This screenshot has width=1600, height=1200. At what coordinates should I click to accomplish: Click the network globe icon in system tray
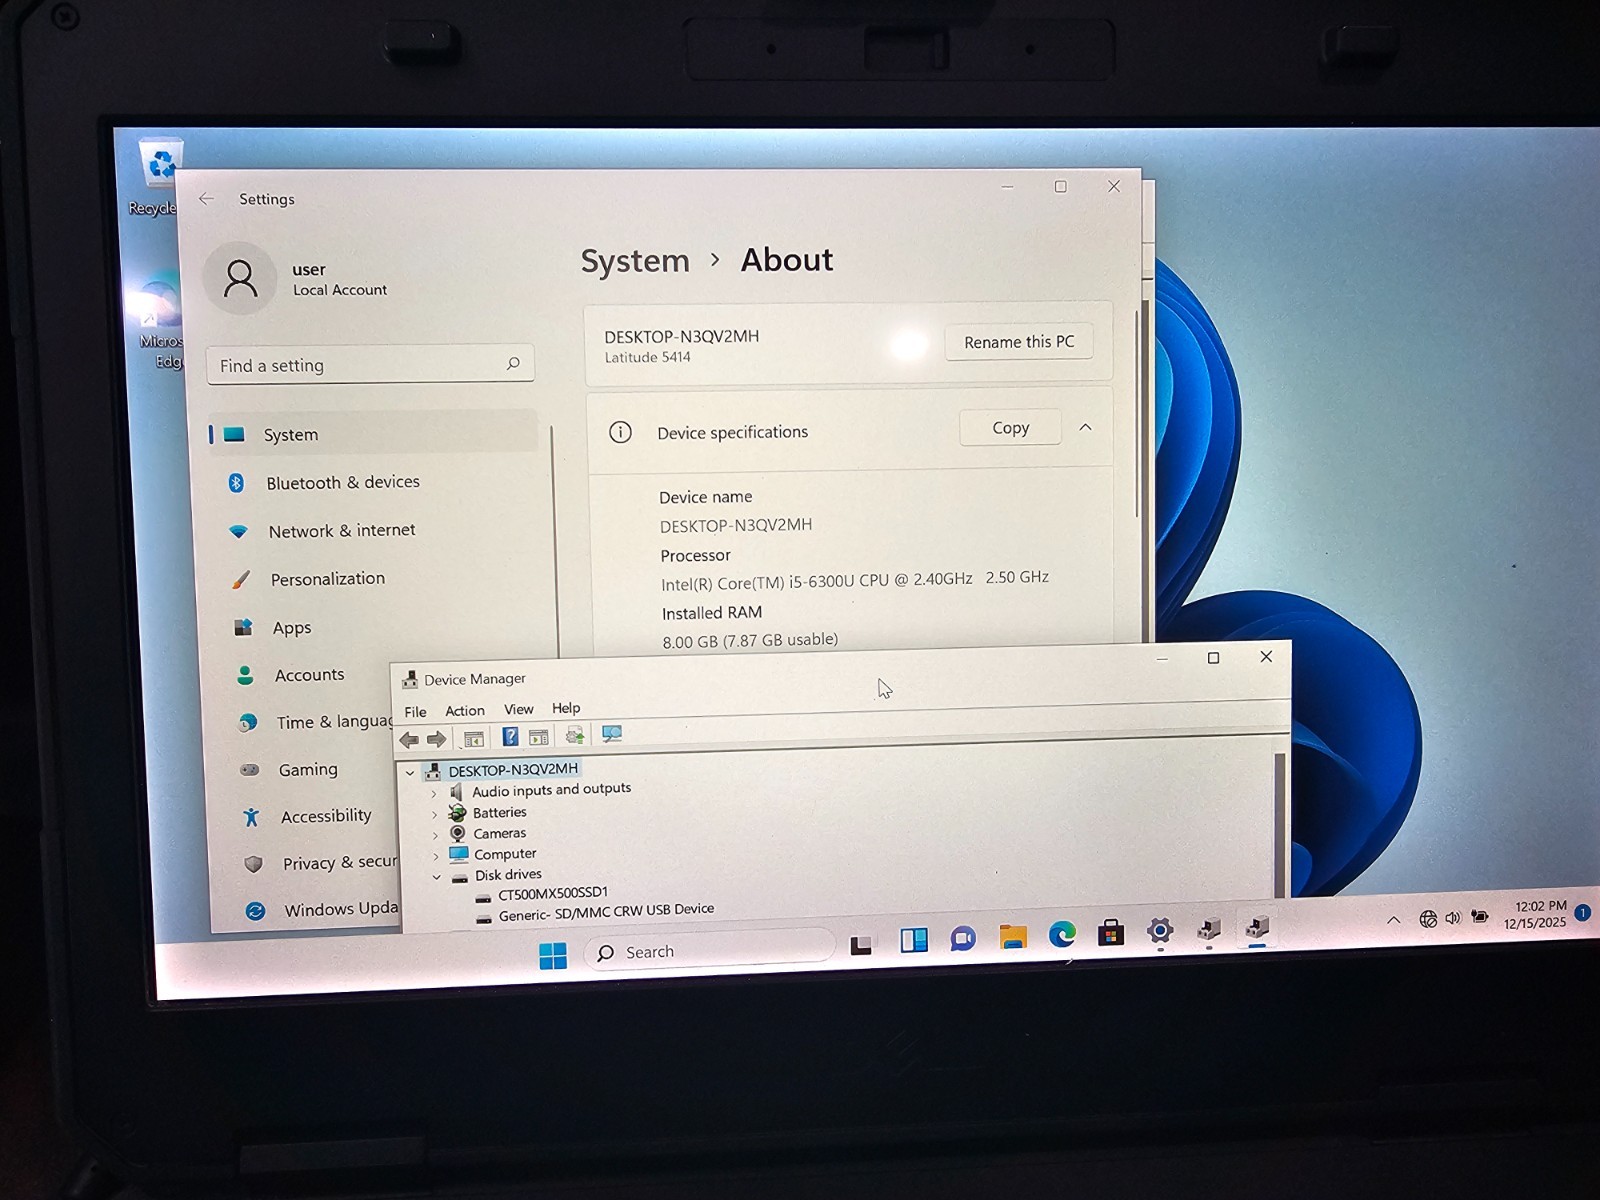tap(1428, 919)
